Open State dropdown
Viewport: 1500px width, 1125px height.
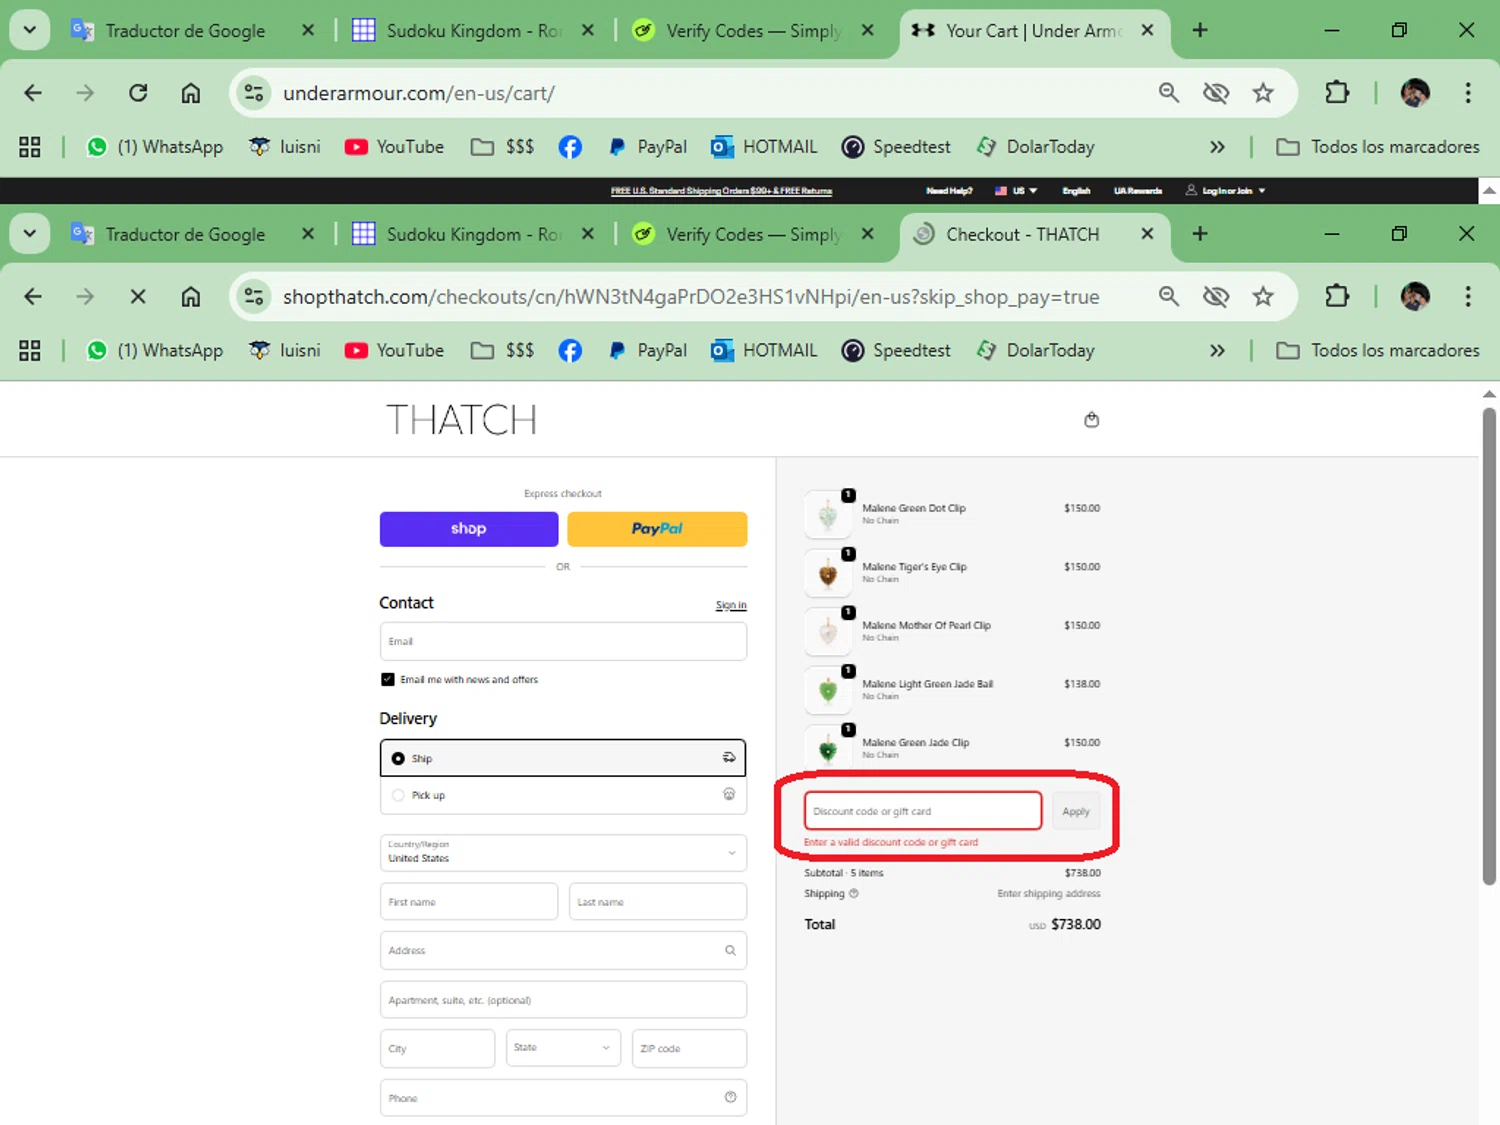click(563, 1048)
